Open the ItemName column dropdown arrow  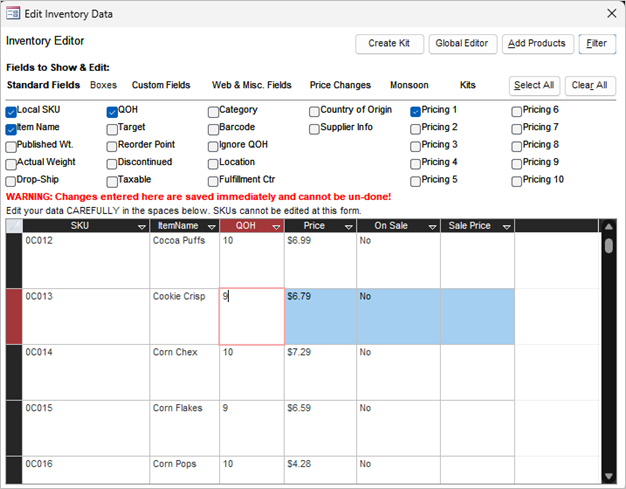tap(212, 227)
